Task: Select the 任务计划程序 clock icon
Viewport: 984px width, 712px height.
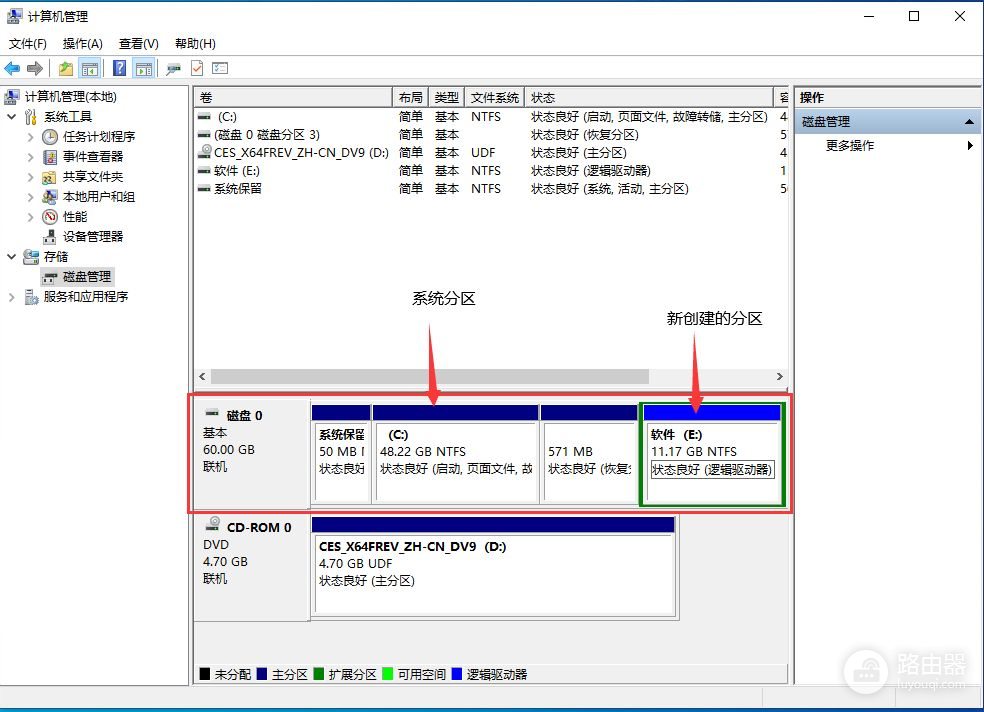Action: click(50, 137)
